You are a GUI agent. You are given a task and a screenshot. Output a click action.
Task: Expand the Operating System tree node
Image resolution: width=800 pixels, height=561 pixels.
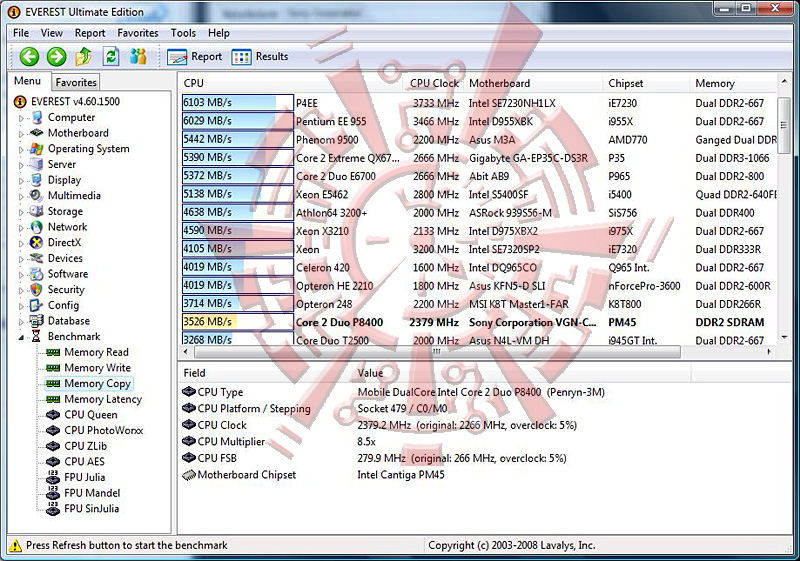click(x=21, y=150)
